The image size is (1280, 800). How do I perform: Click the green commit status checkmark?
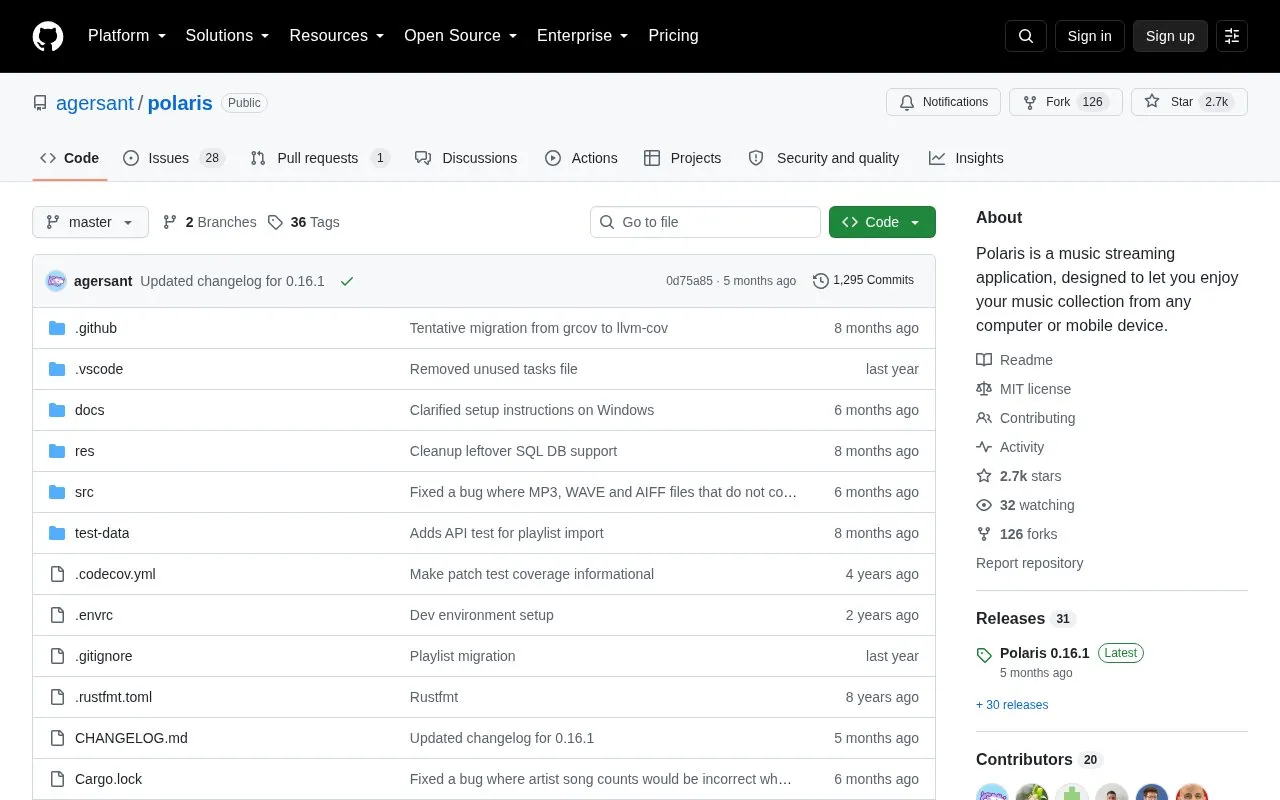[x=347, y=281]
